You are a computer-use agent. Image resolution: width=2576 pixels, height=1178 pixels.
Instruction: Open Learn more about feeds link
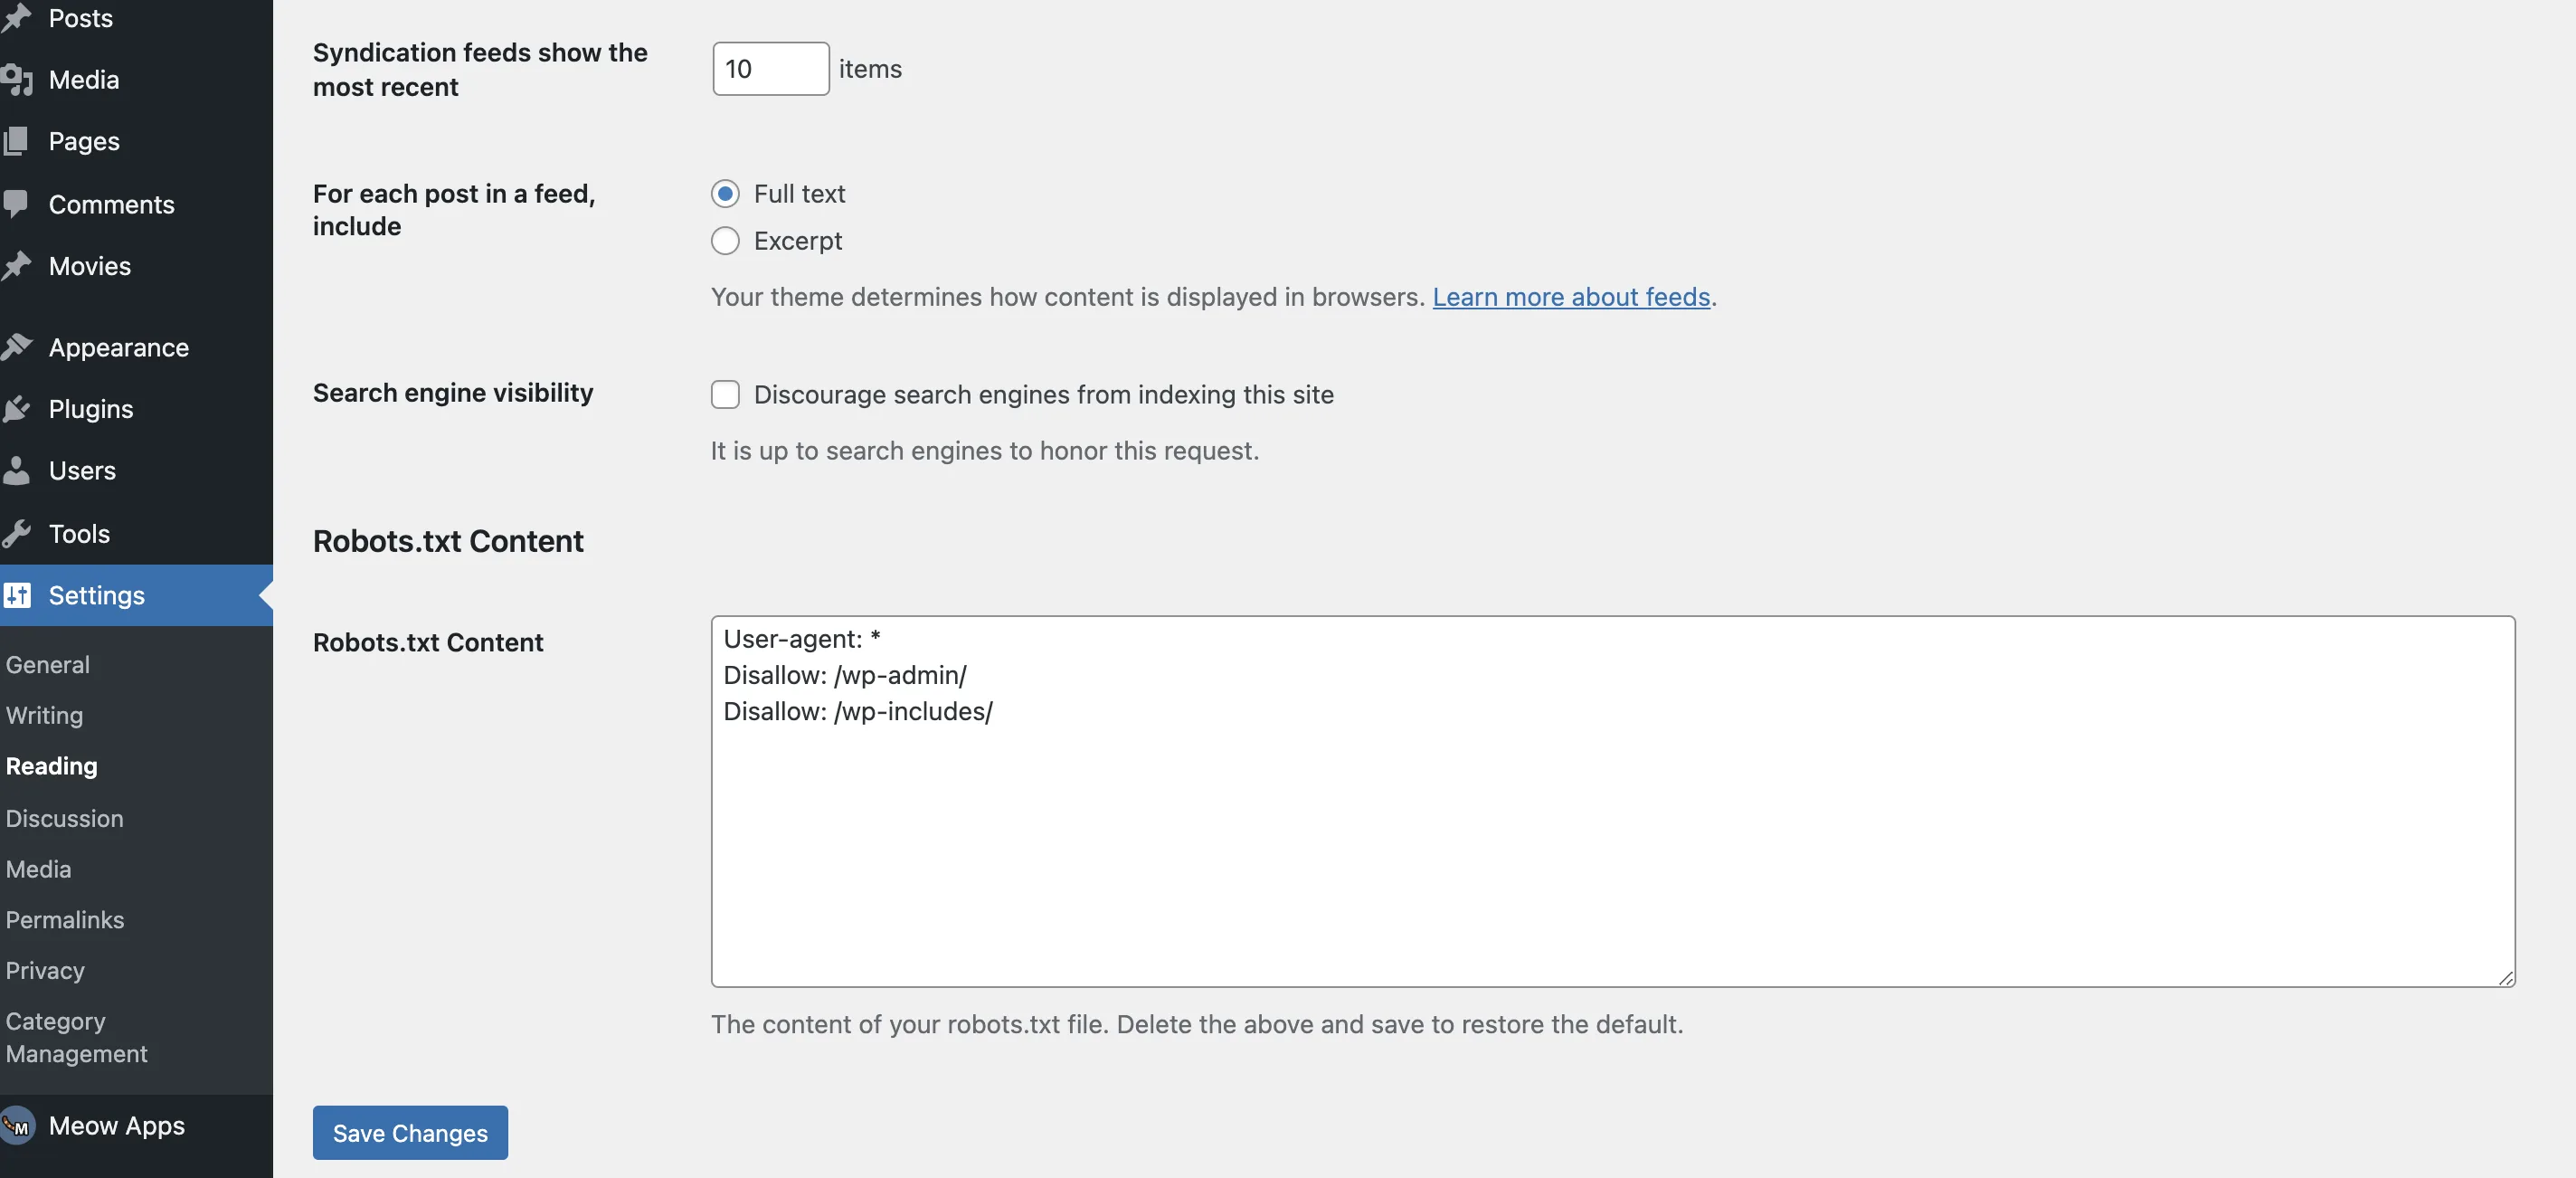click(1571, 297)
